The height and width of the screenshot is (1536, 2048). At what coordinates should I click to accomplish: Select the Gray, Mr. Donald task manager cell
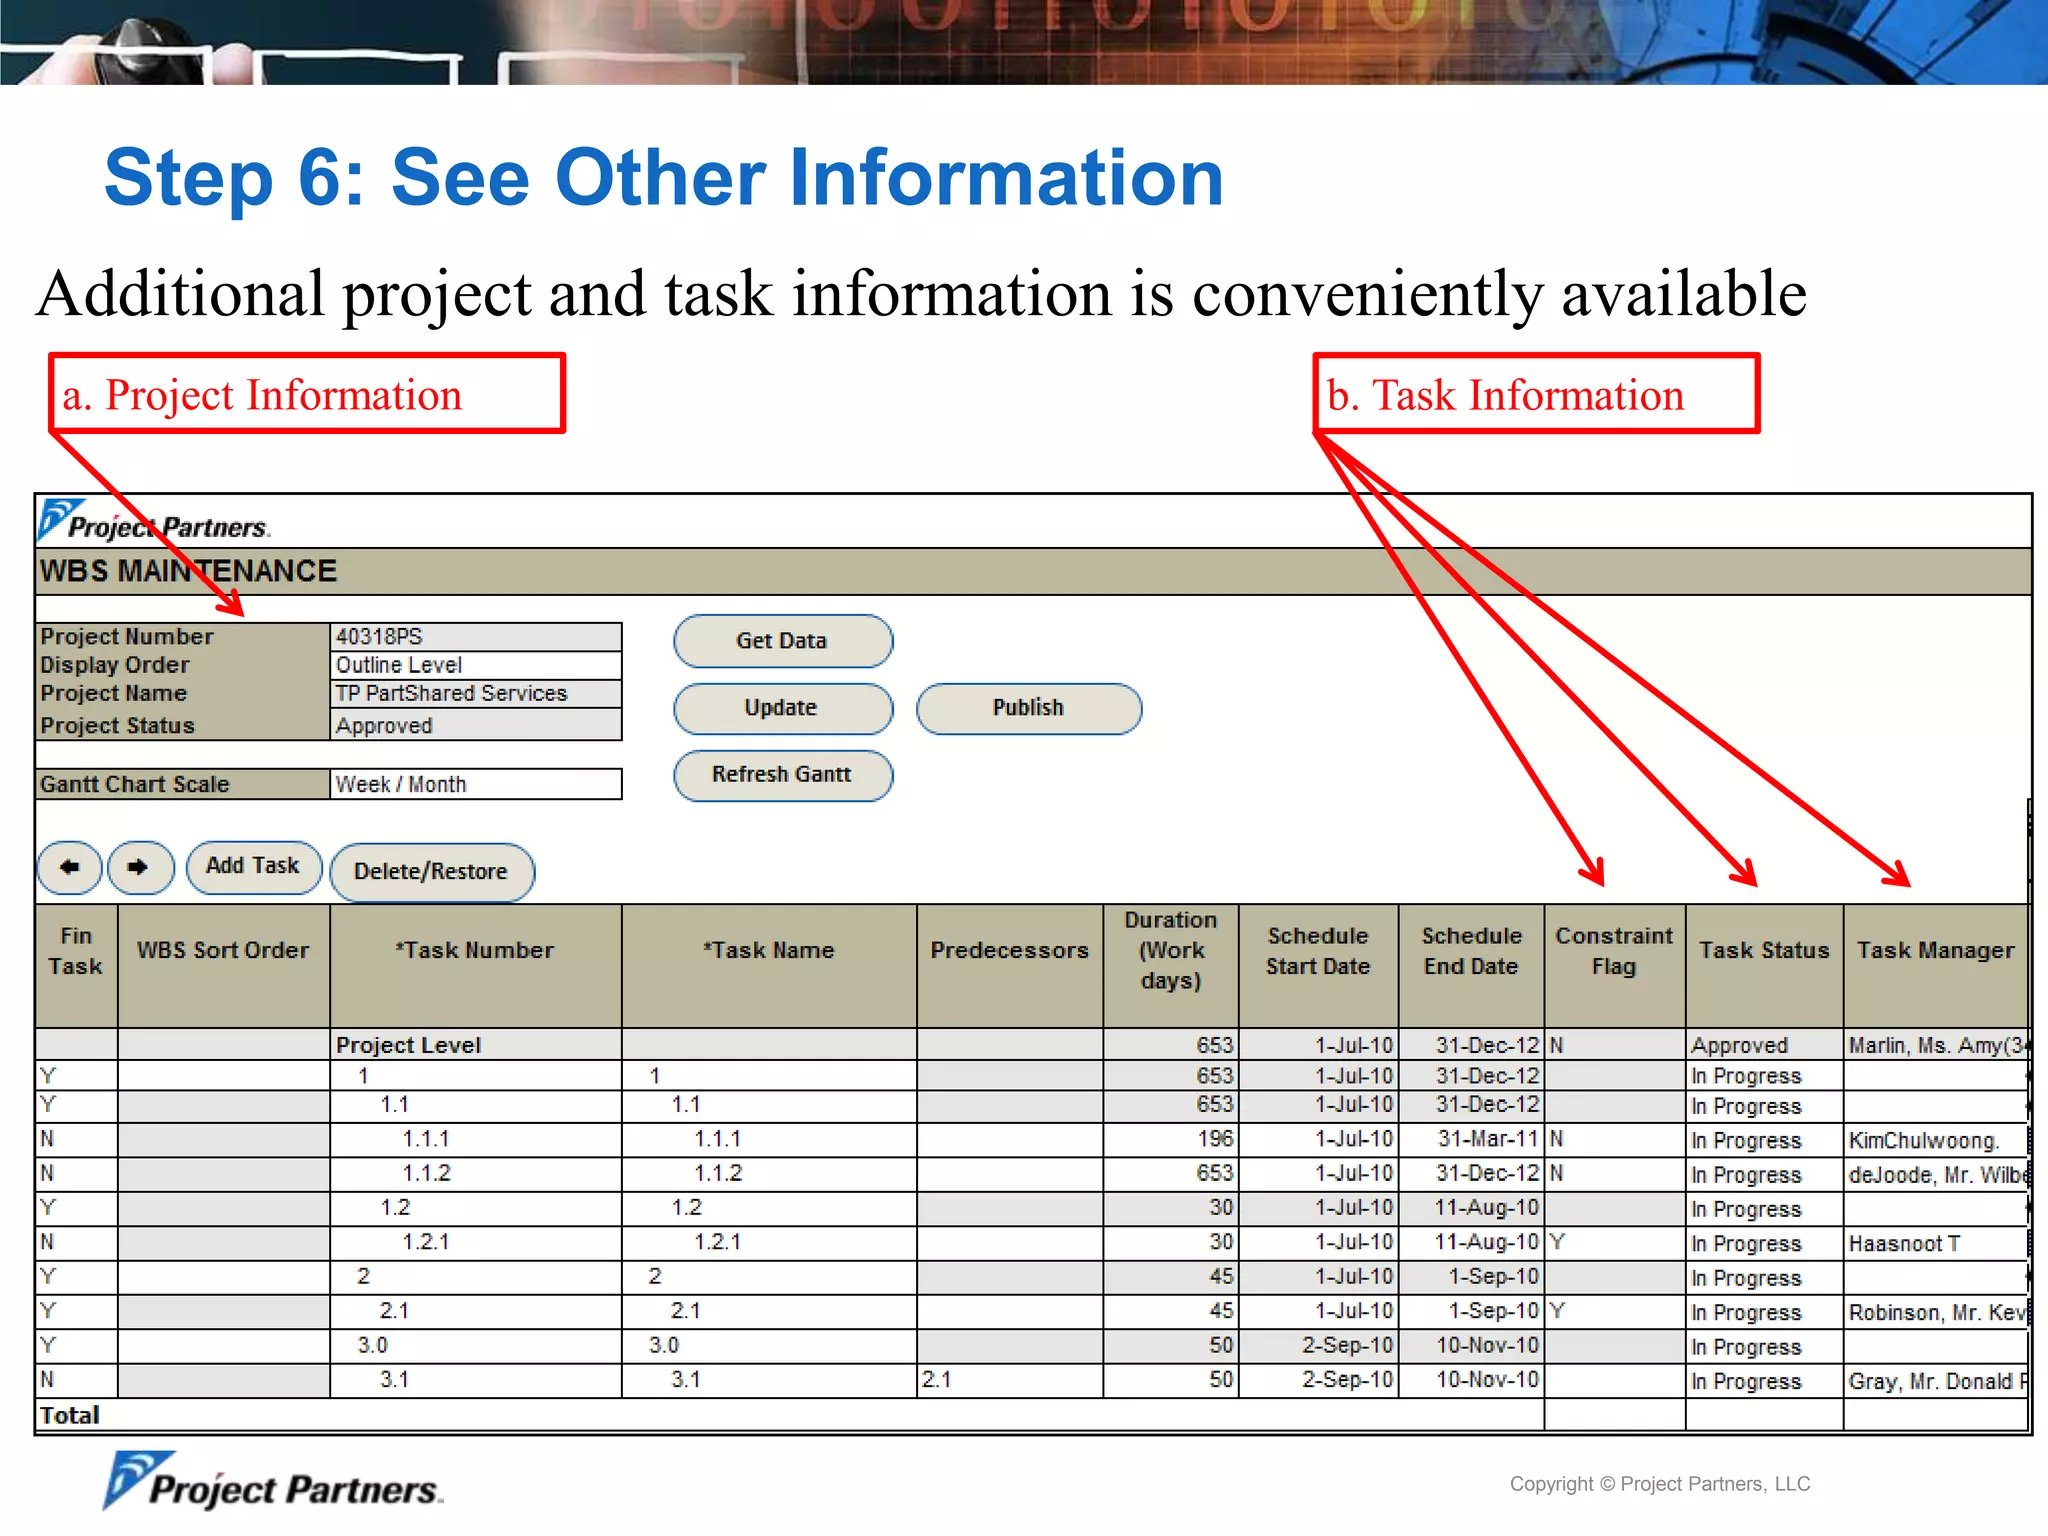1937,1381
